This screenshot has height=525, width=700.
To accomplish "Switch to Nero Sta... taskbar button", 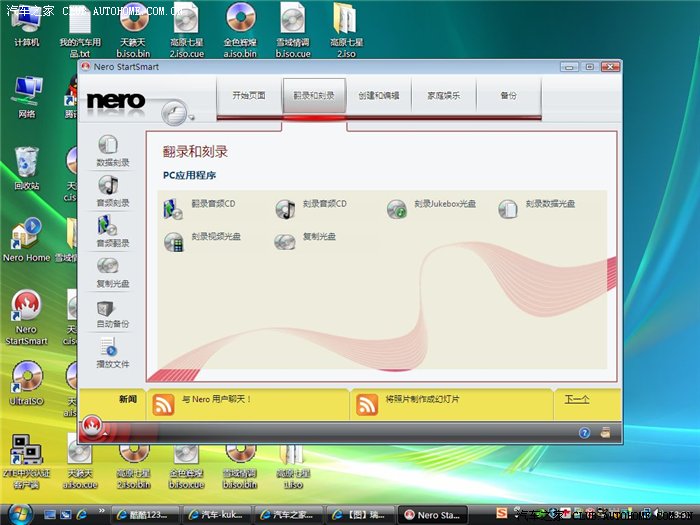I will (432, 515).
